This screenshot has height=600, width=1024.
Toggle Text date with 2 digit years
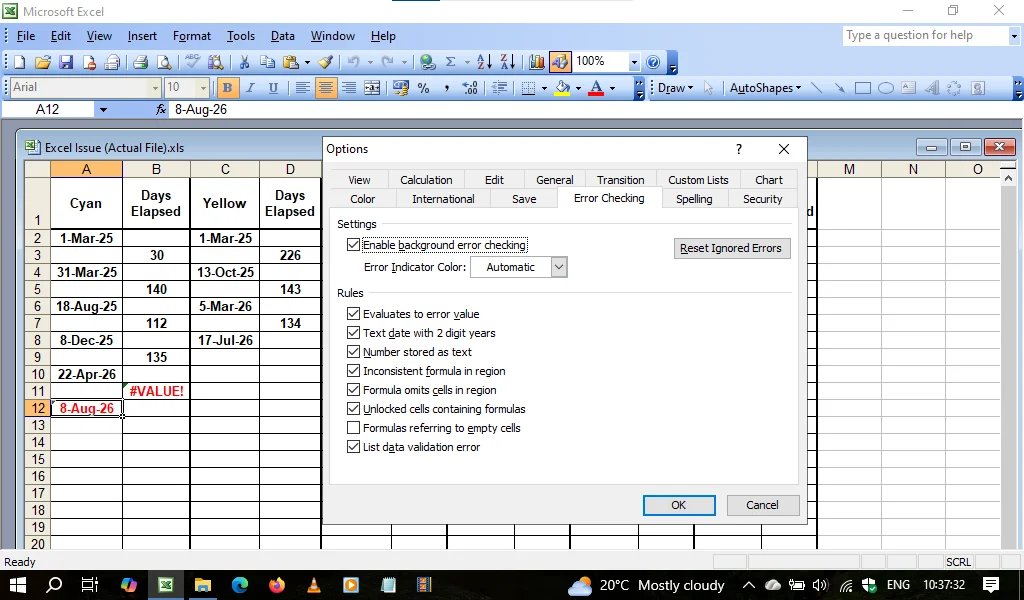pos(353,333)
